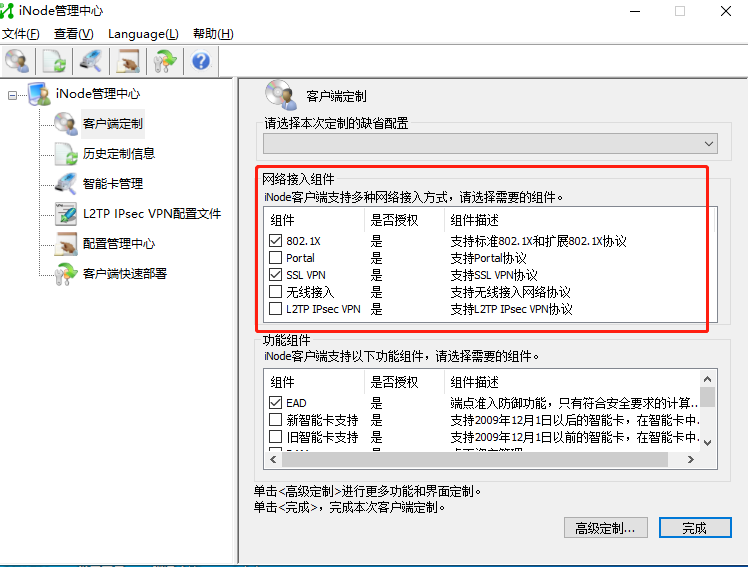Click scroll left arrow of horizontal scrollbar
Screen dimensions: 748x567
273,459
